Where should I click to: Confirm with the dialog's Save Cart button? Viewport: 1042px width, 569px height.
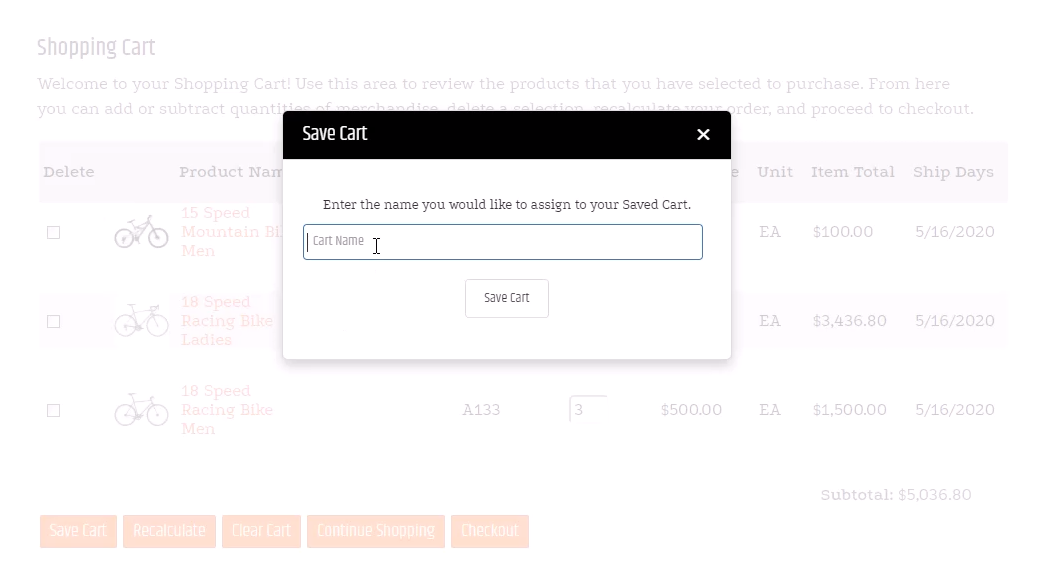click(506, 298)
